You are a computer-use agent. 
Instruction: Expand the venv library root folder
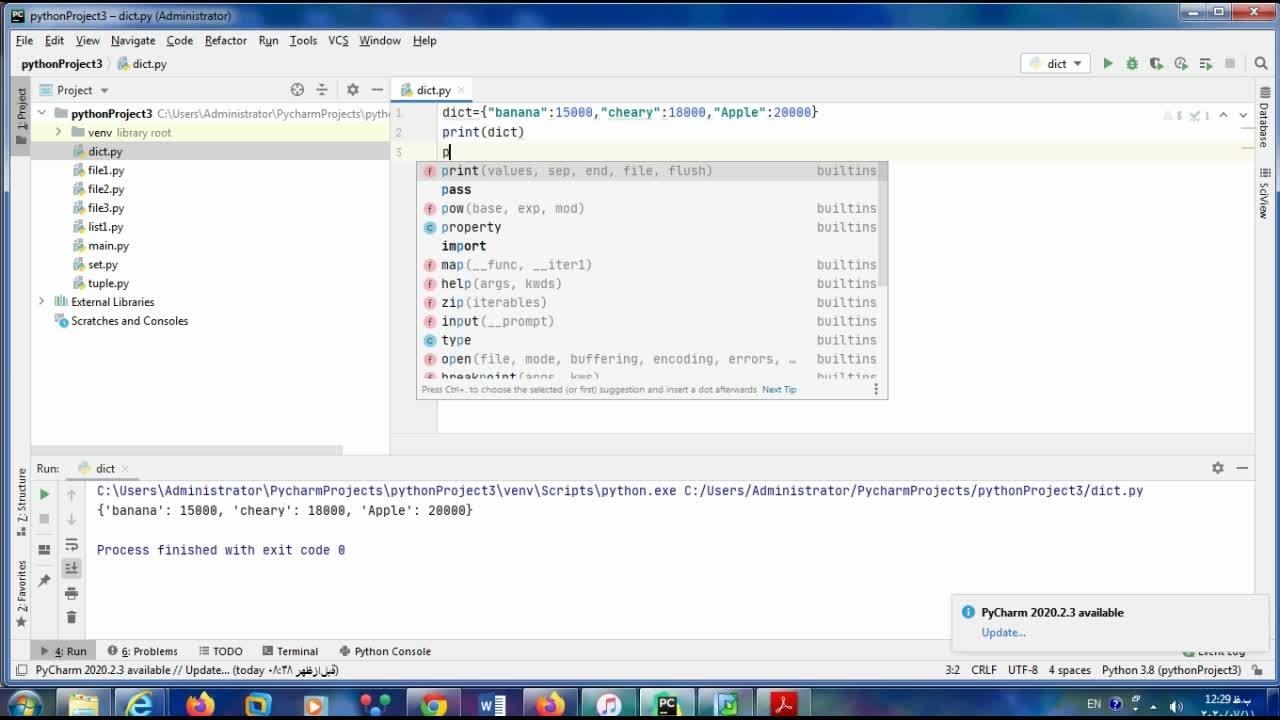pos(58,132)
